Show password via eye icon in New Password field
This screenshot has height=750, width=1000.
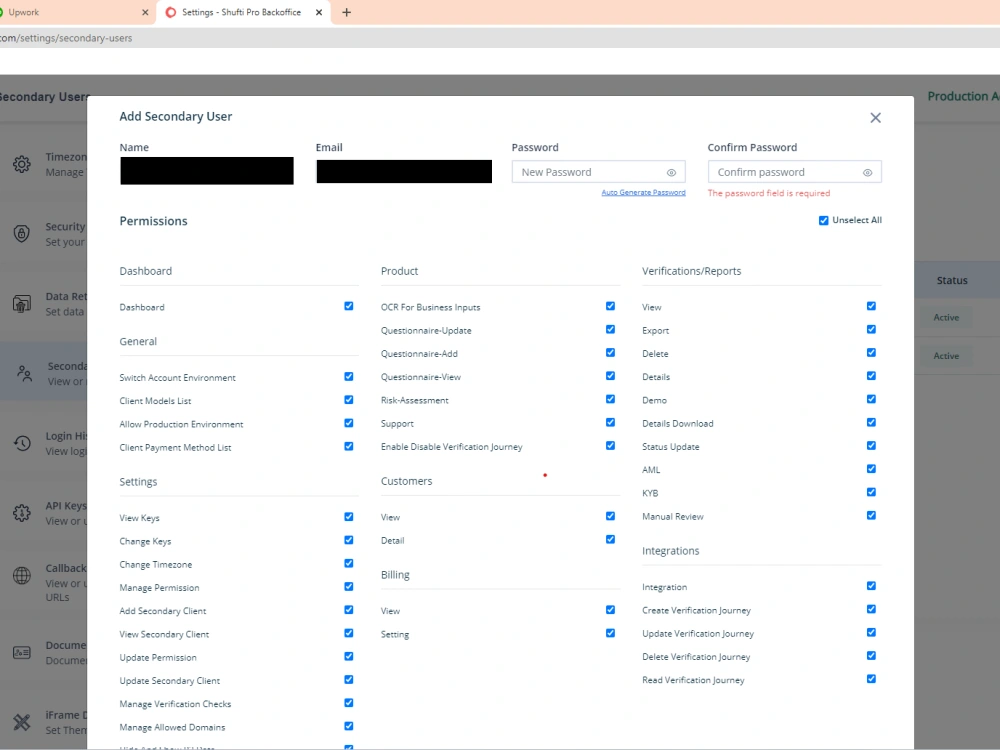(671, 172)
